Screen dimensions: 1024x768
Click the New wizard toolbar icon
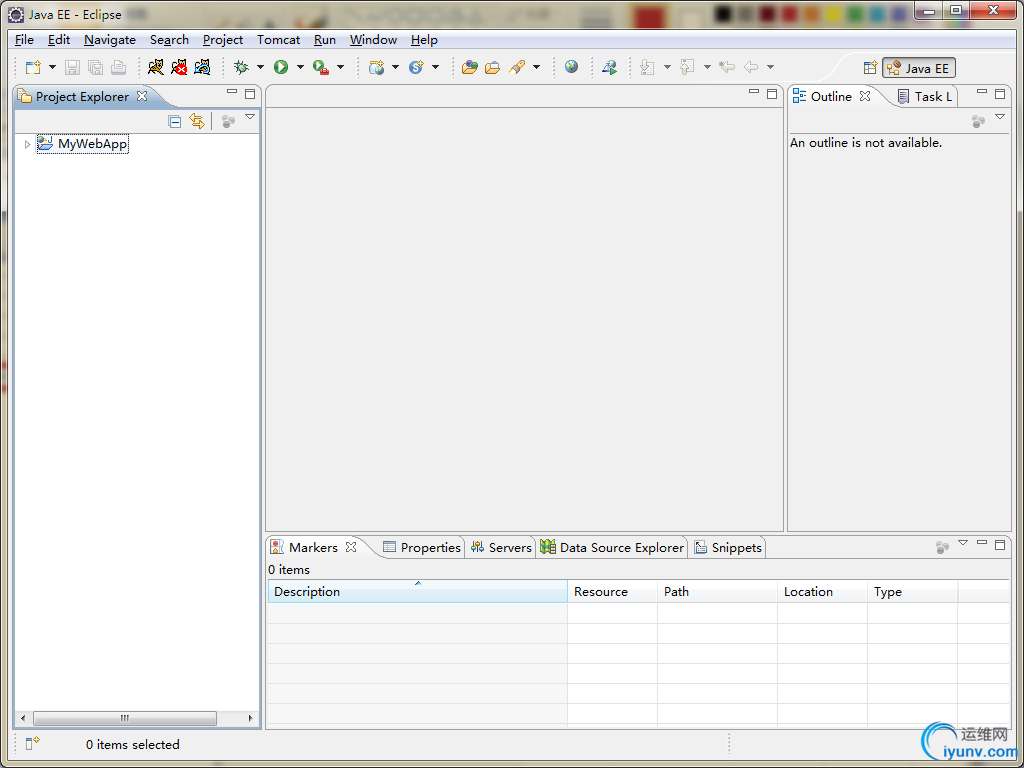tap(33, 67)
